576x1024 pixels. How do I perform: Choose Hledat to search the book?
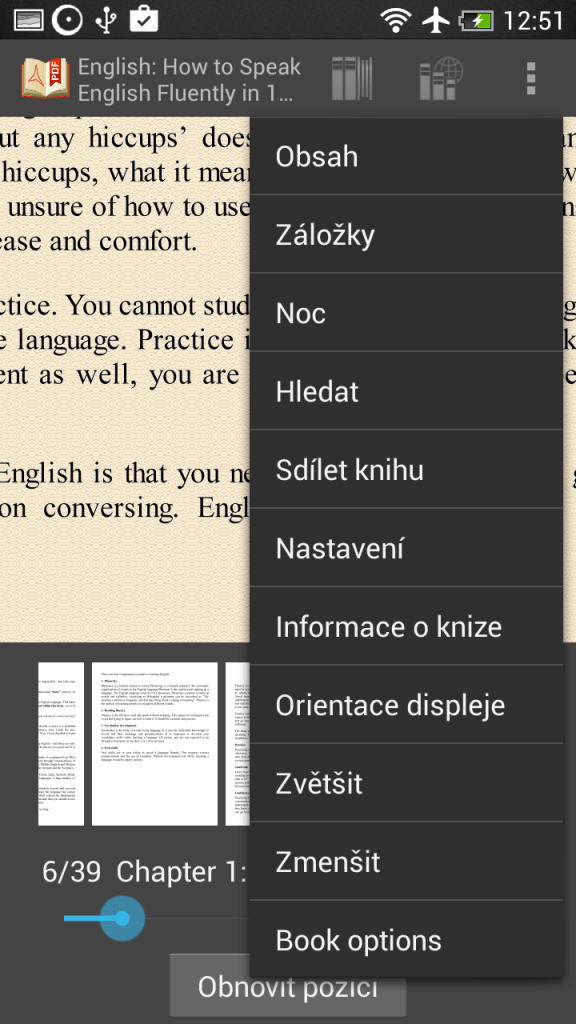pyautogui.click(x=406, y=391)
